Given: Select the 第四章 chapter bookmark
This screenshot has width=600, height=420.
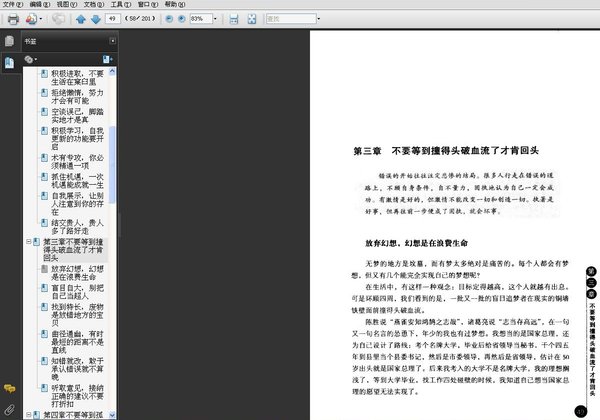Looking at the screenshot, I should click(73, 415).
